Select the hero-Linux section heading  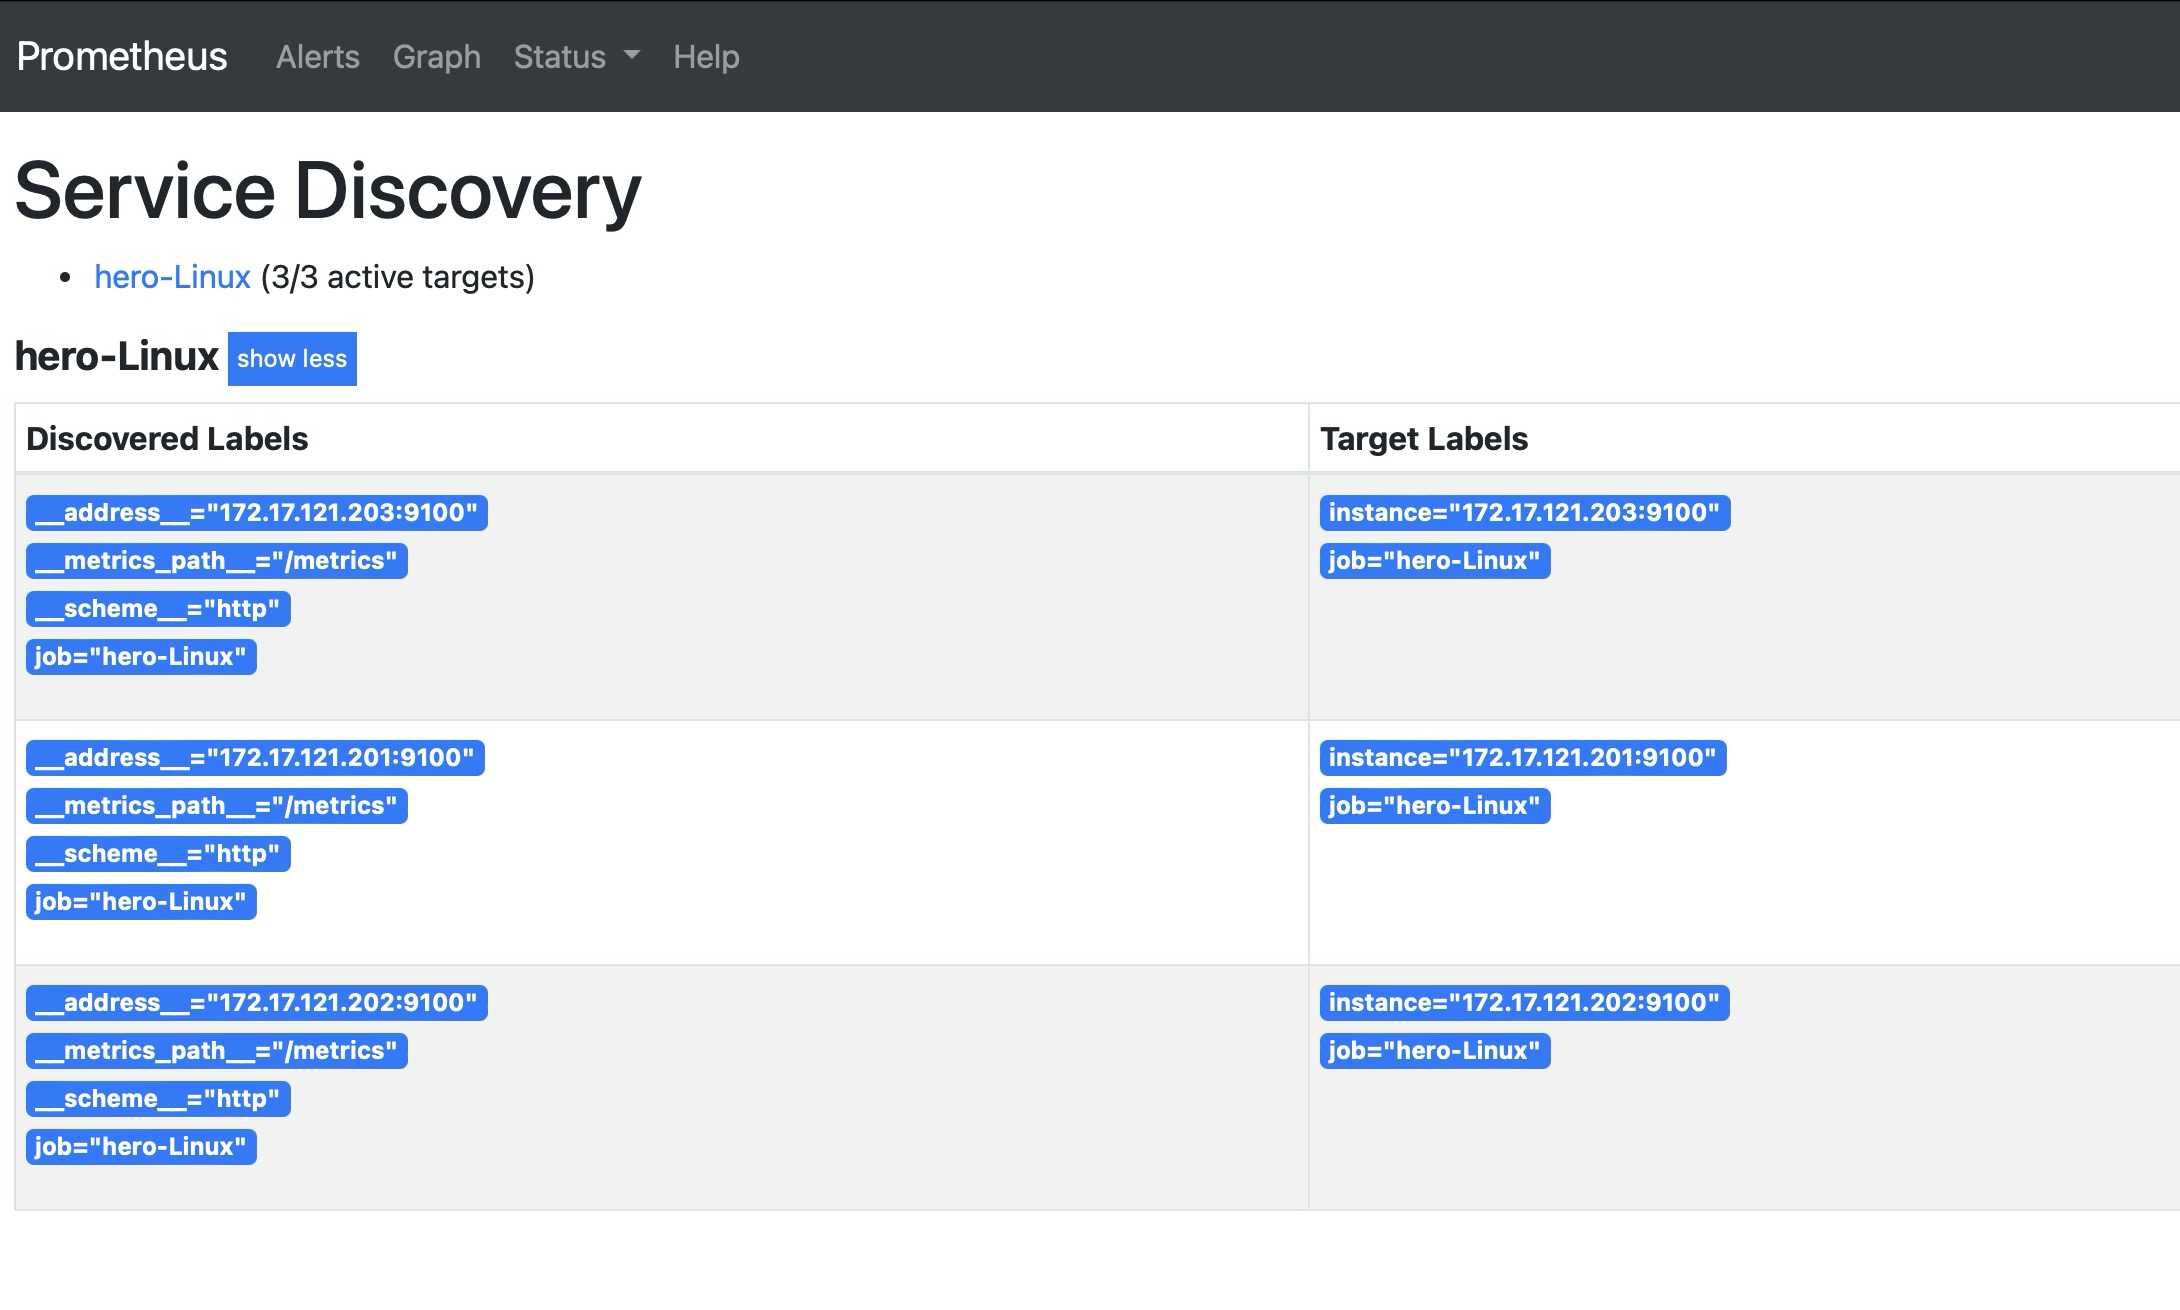[117, 357]
